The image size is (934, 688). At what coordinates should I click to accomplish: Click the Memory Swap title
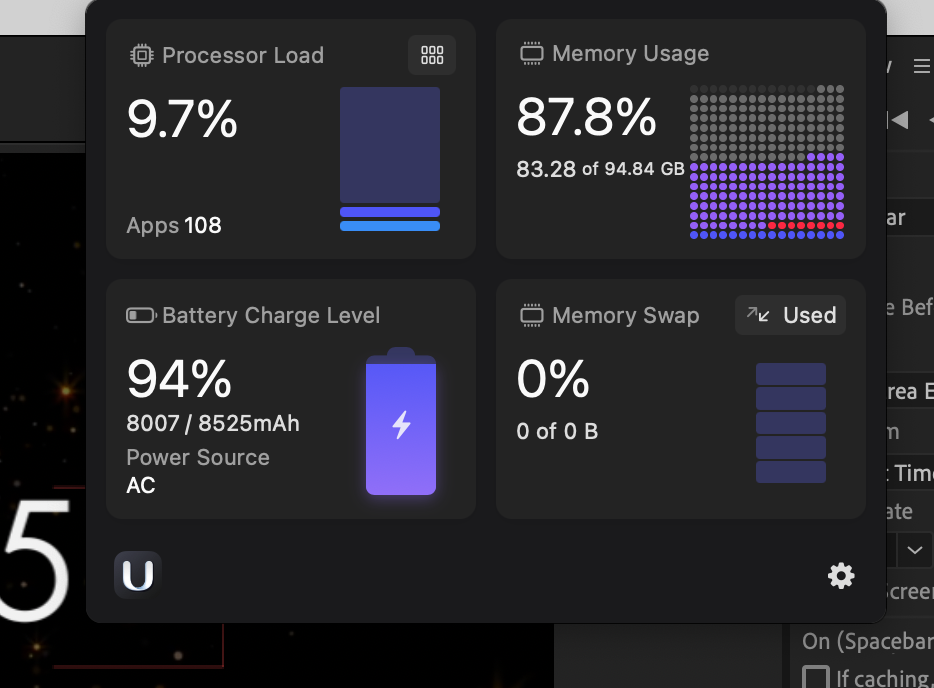point(625,316)
